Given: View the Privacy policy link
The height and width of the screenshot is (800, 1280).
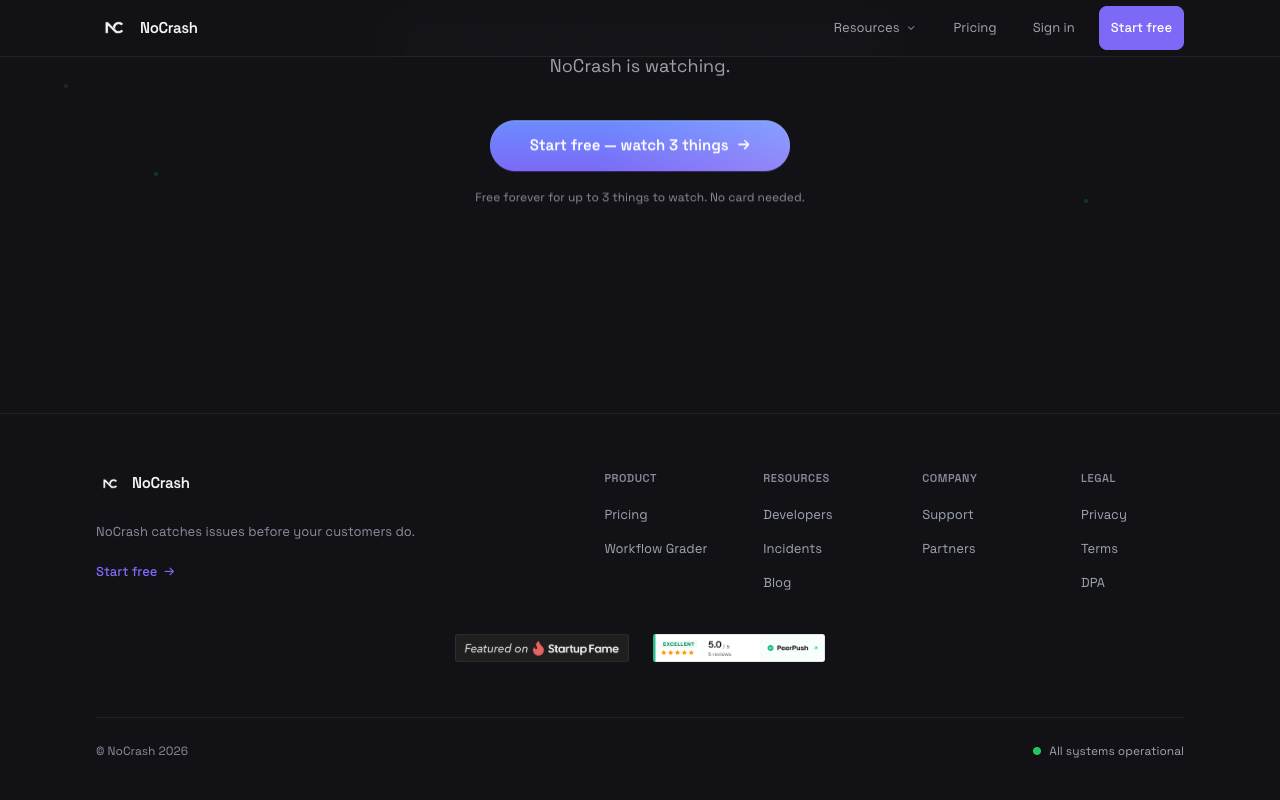Looking at the screenshot, I should (x=1104, y=515).
